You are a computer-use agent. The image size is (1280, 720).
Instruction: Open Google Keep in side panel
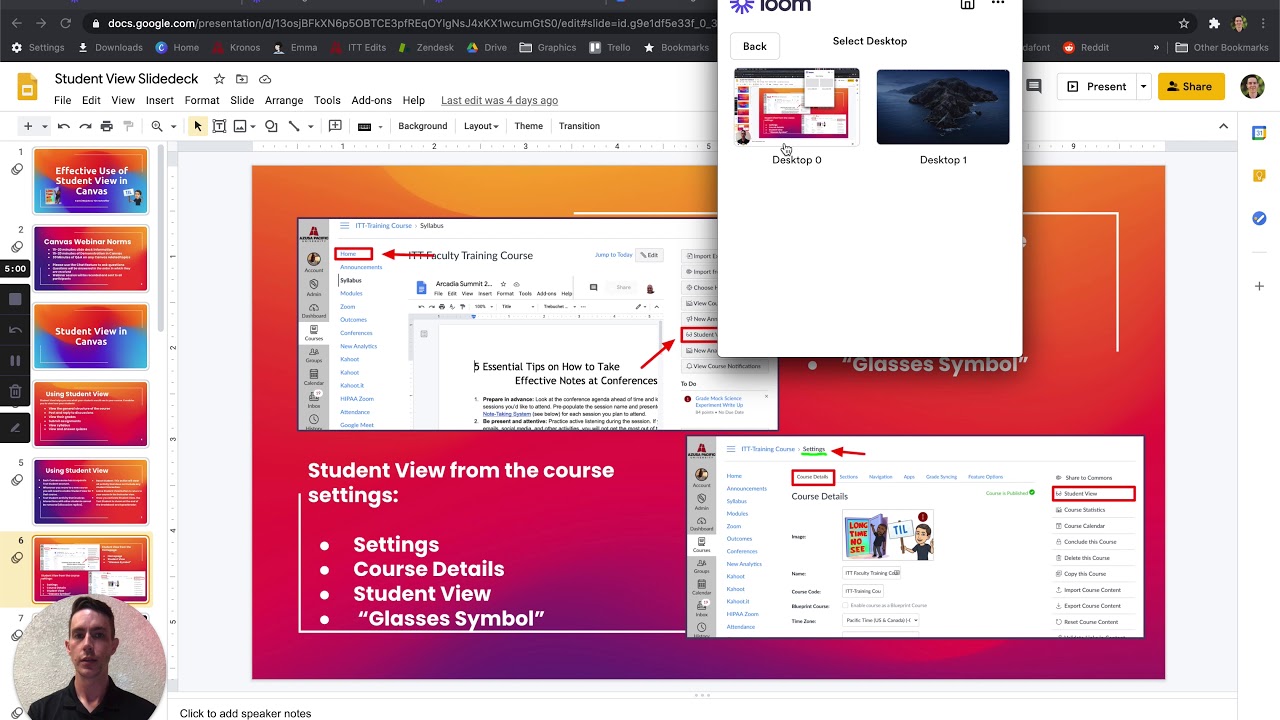(1259, 176)
